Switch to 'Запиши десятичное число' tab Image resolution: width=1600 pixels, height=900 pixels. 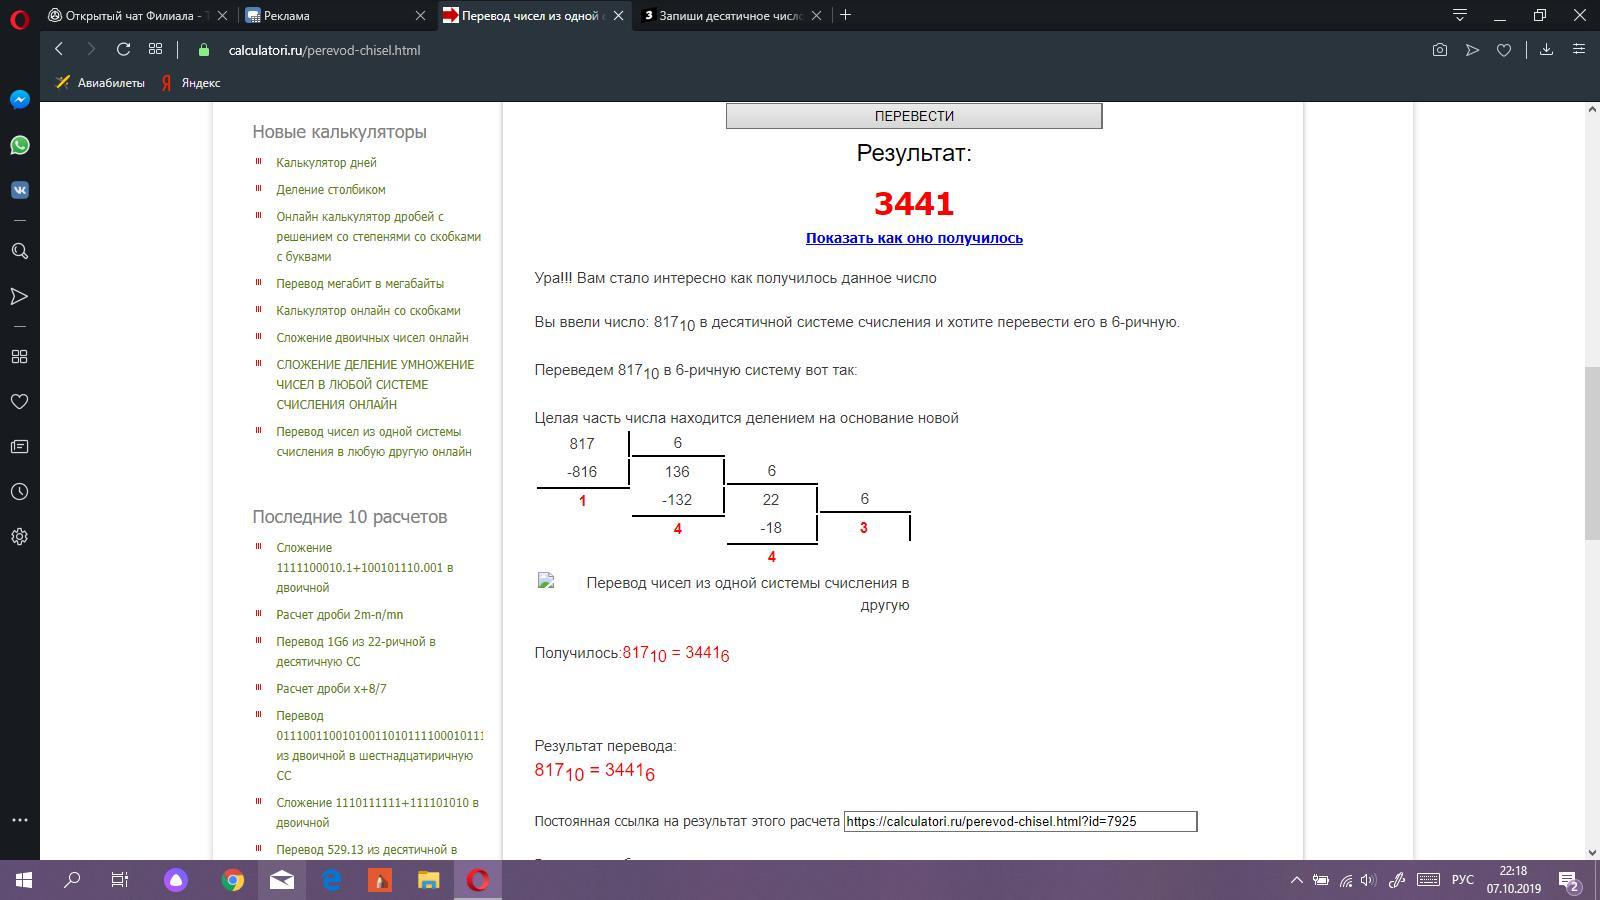click(x=731, y=16)
